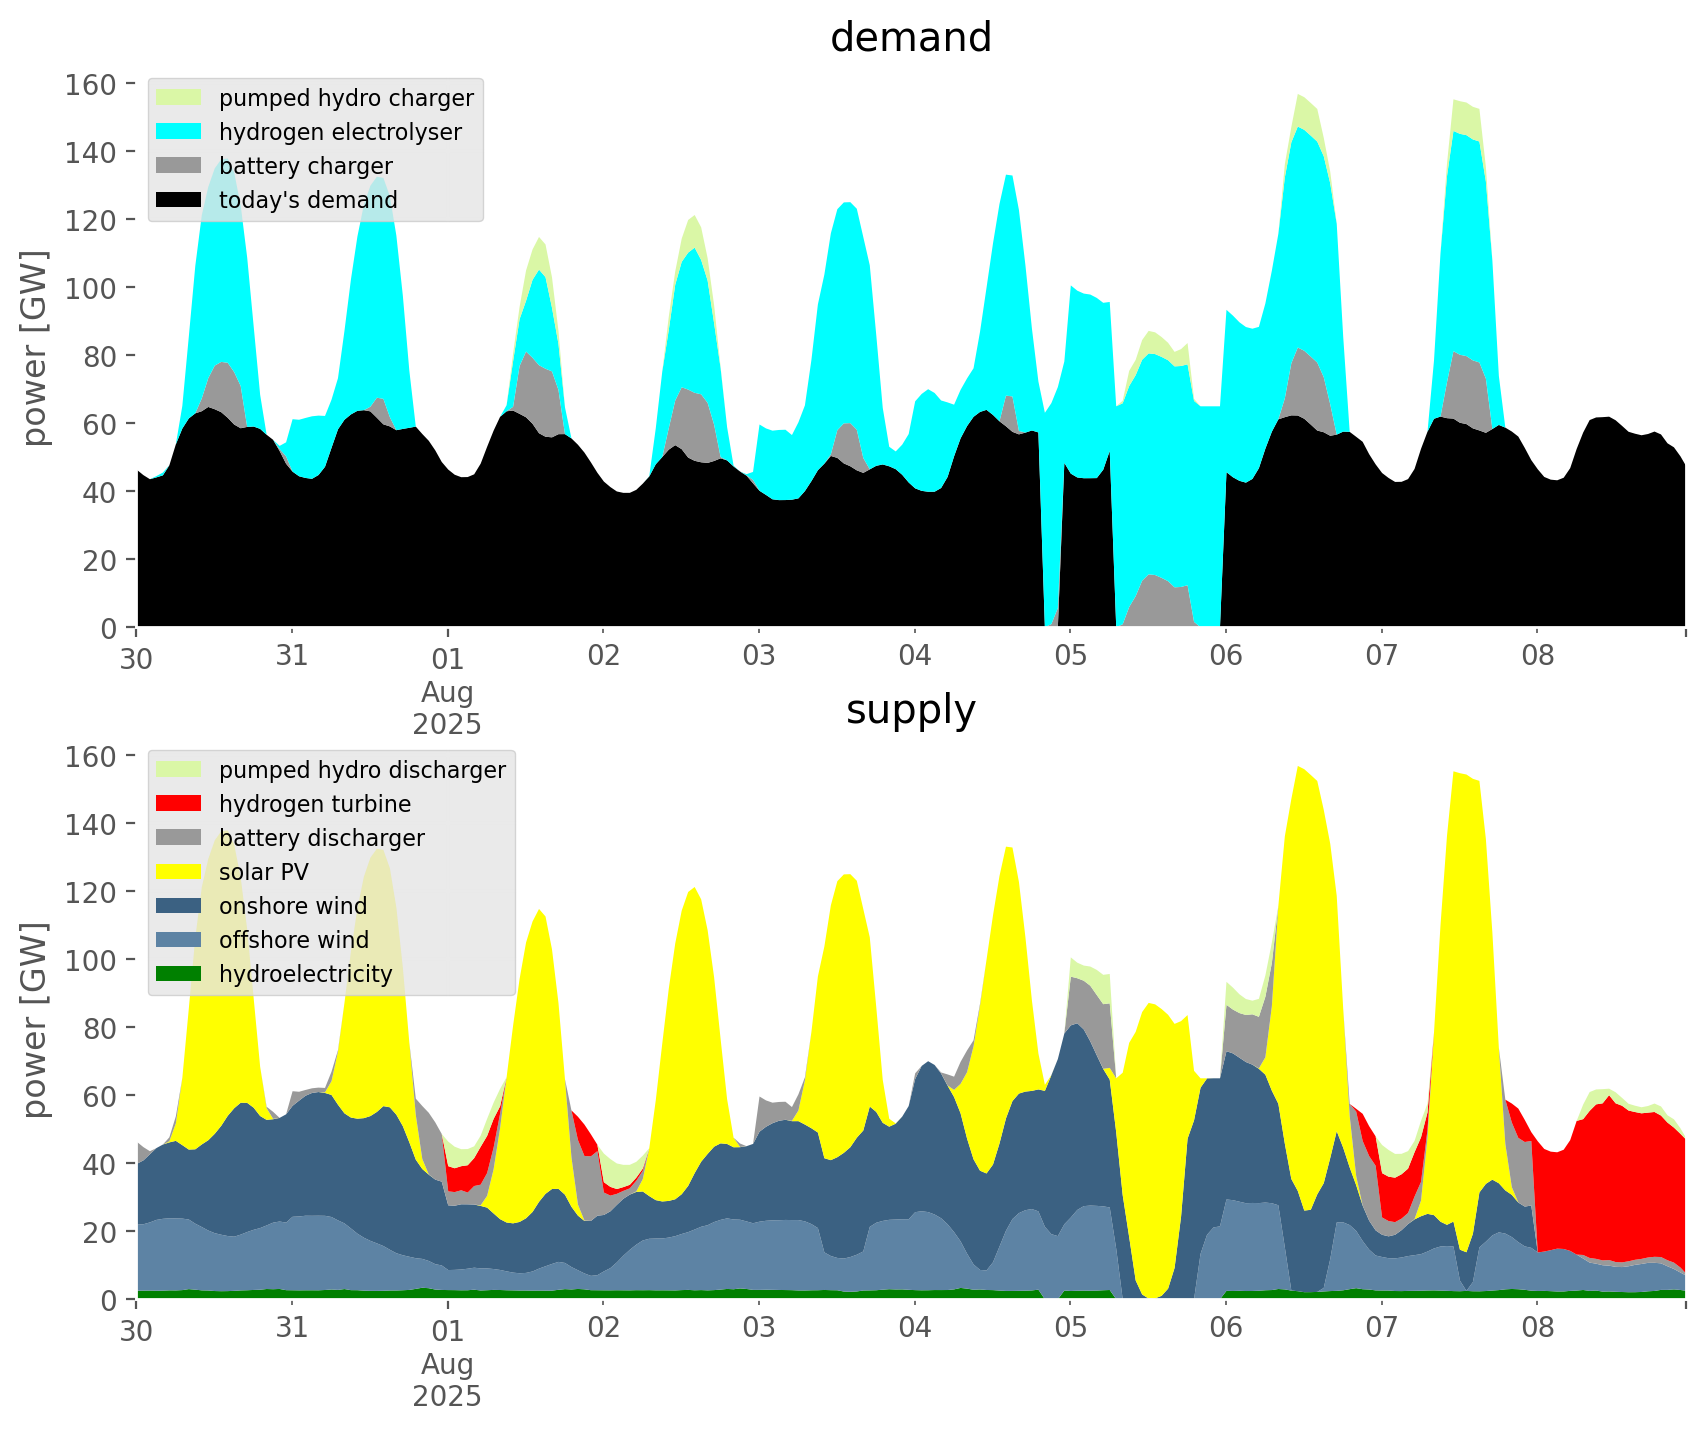Click the "demand" chart title

pos(910,38)
